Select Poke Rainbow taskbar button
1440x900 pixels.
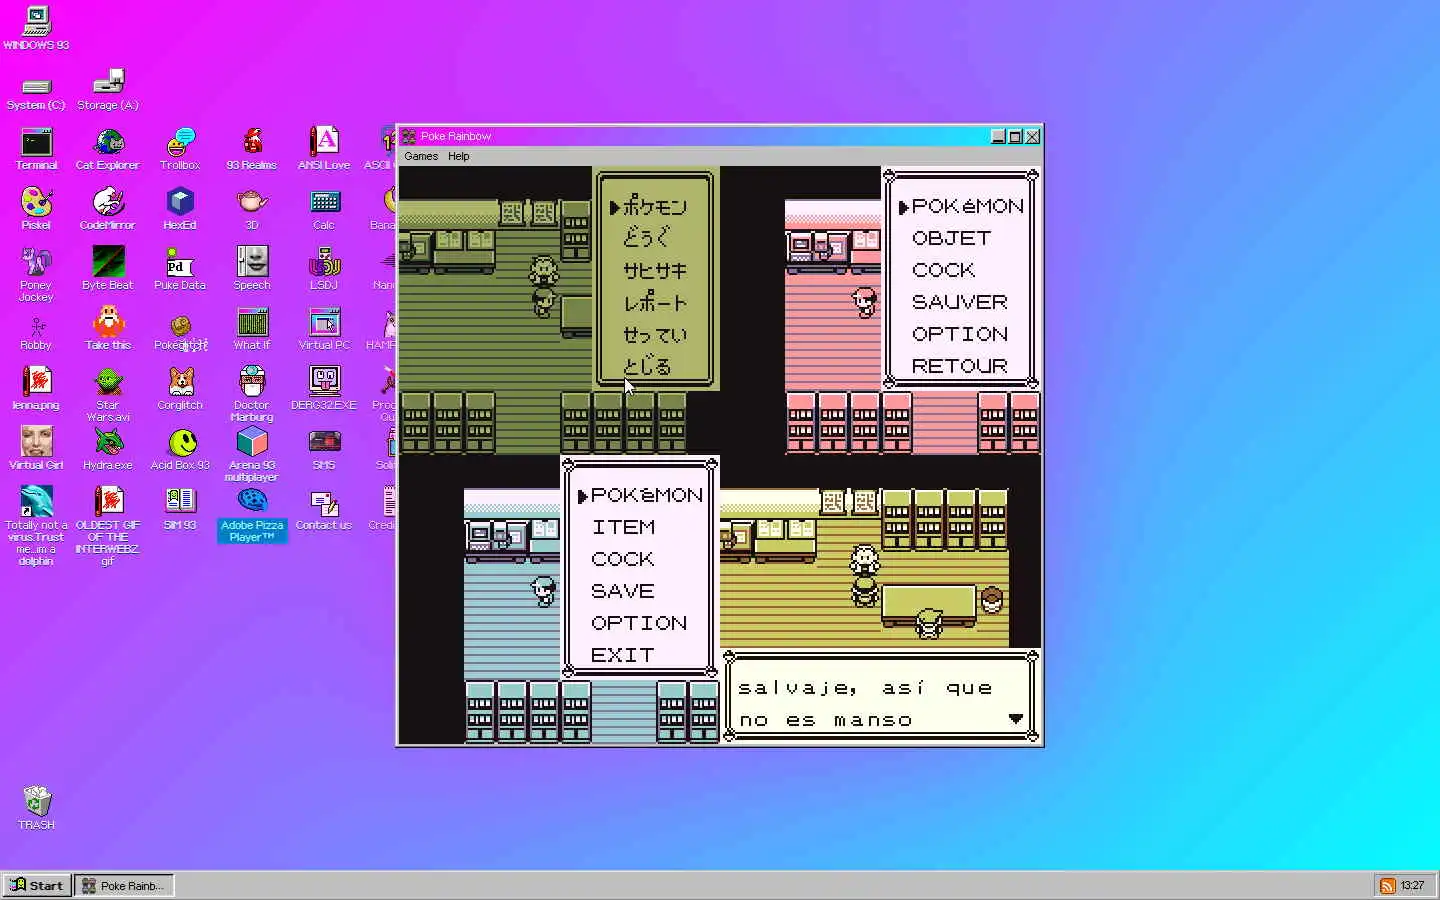point(124,885)
